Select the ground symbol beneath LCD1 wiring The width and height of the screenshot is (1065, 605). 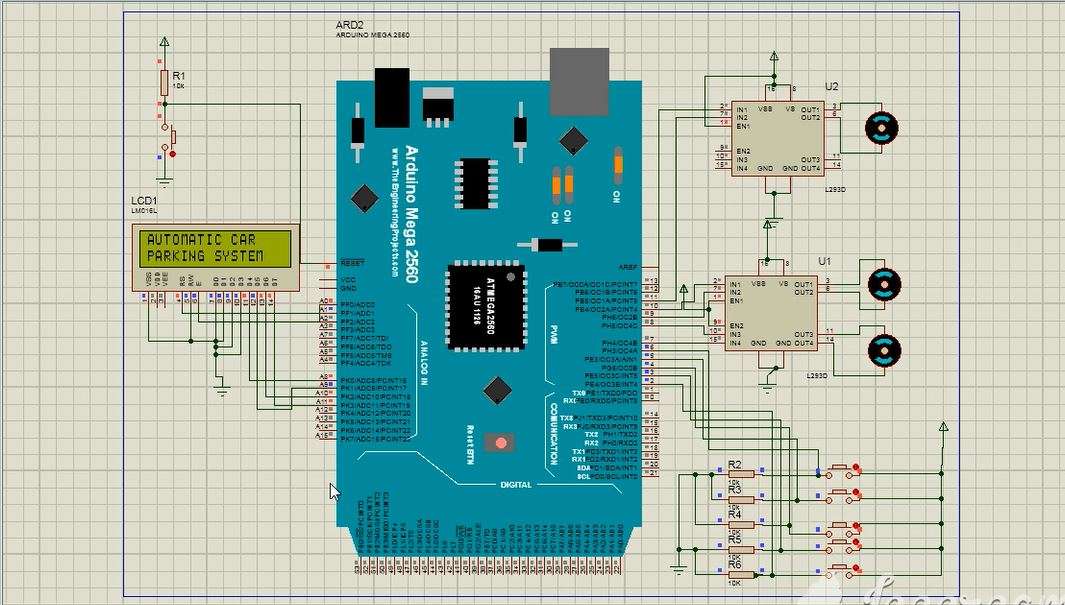221,390
